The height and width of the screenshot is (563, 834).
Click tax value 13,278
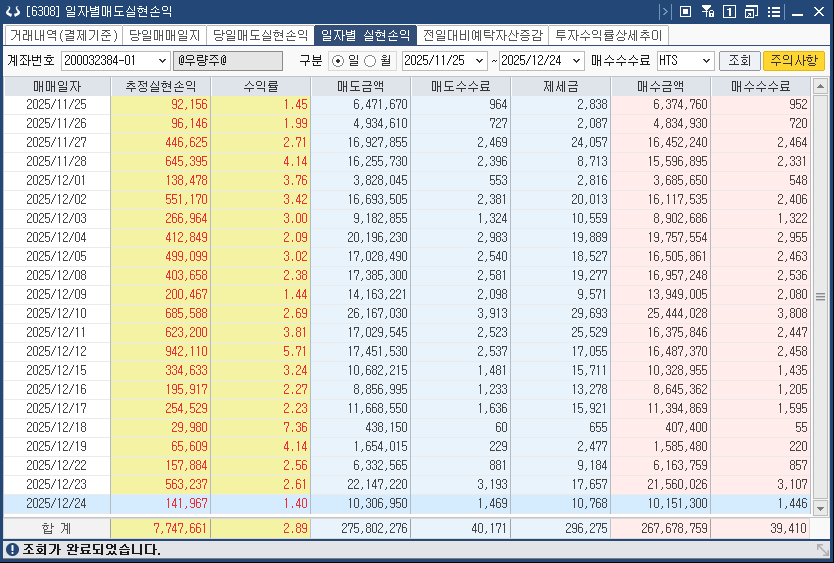[590, 390]
